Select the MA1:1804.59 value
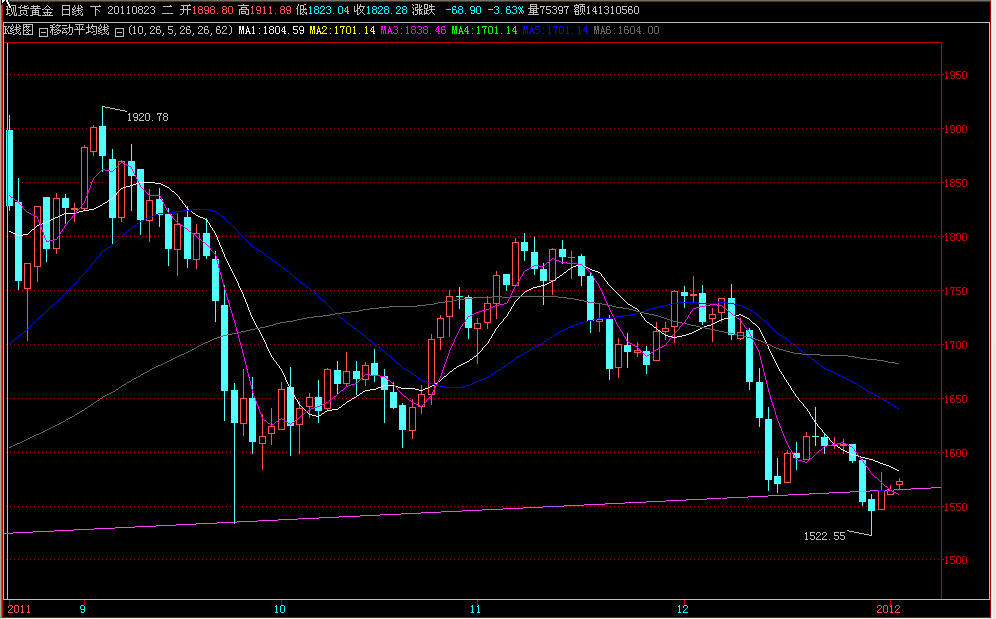 pyautogui.click(x=271, y=31)
